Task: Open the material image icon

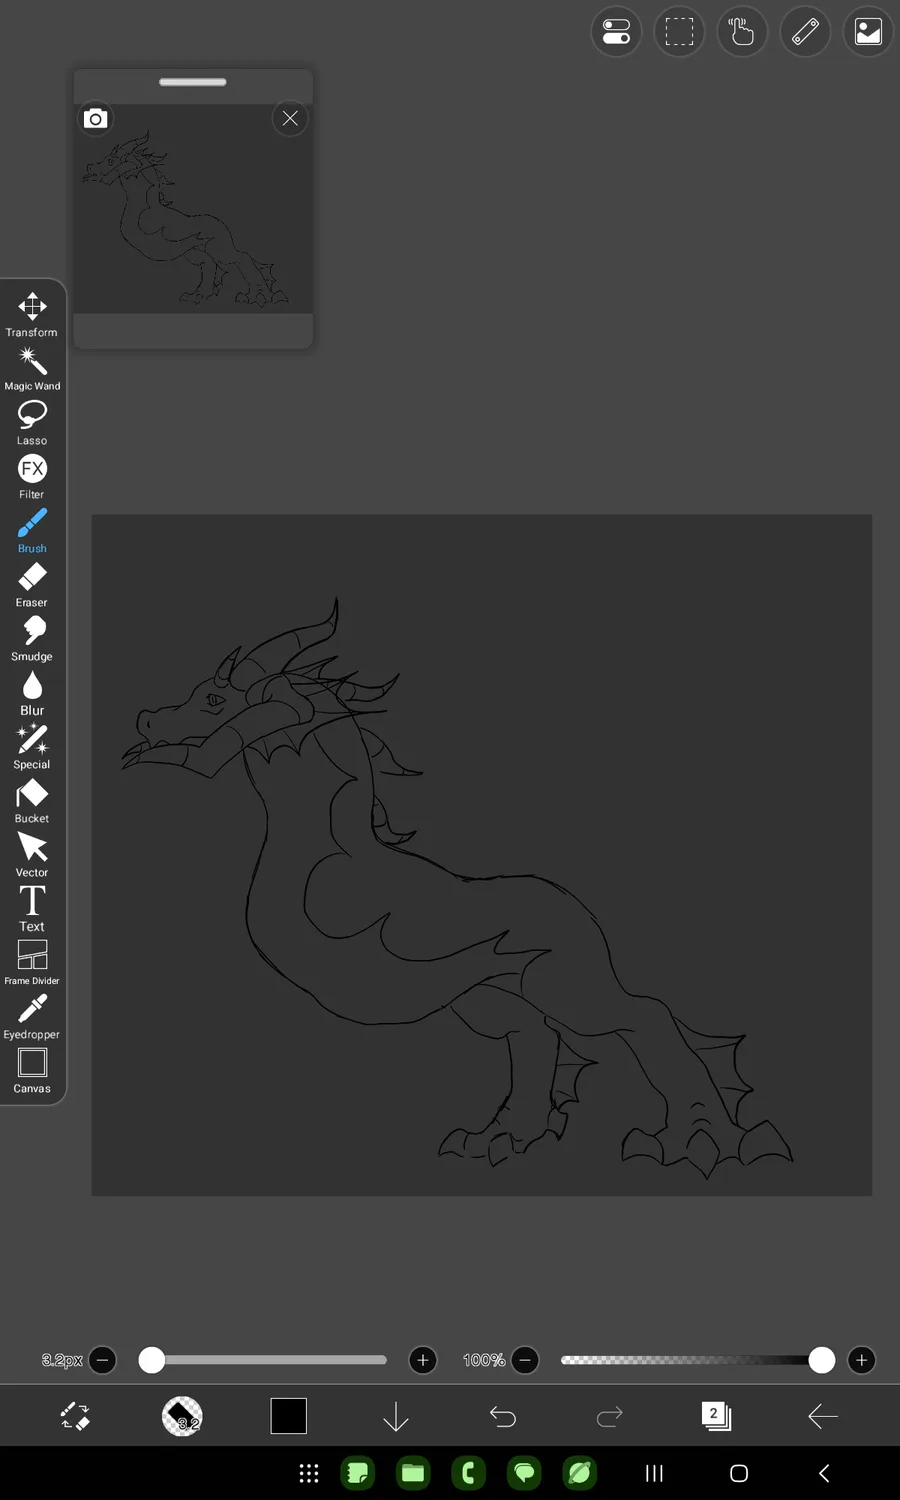Action: pos(868,32)
